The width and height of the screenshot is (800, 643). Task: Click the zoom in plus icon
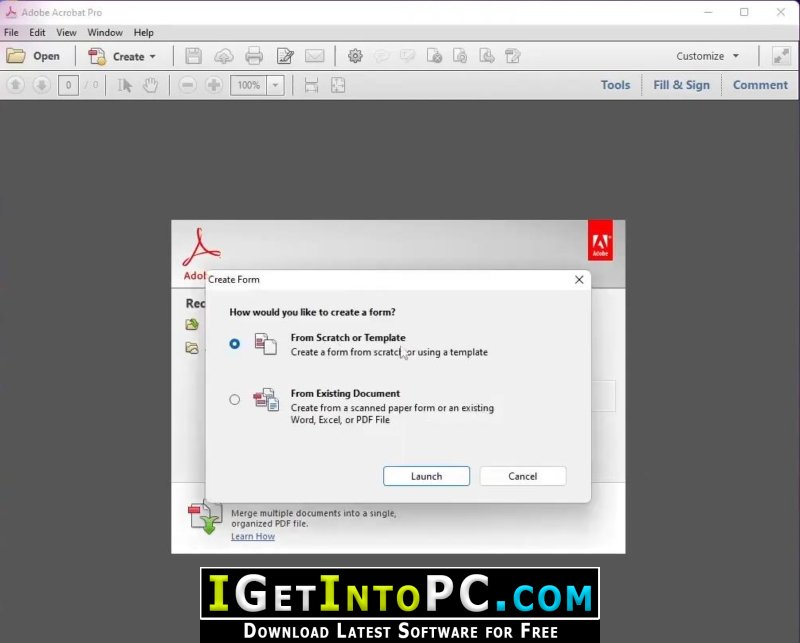(x=214, y=85)
